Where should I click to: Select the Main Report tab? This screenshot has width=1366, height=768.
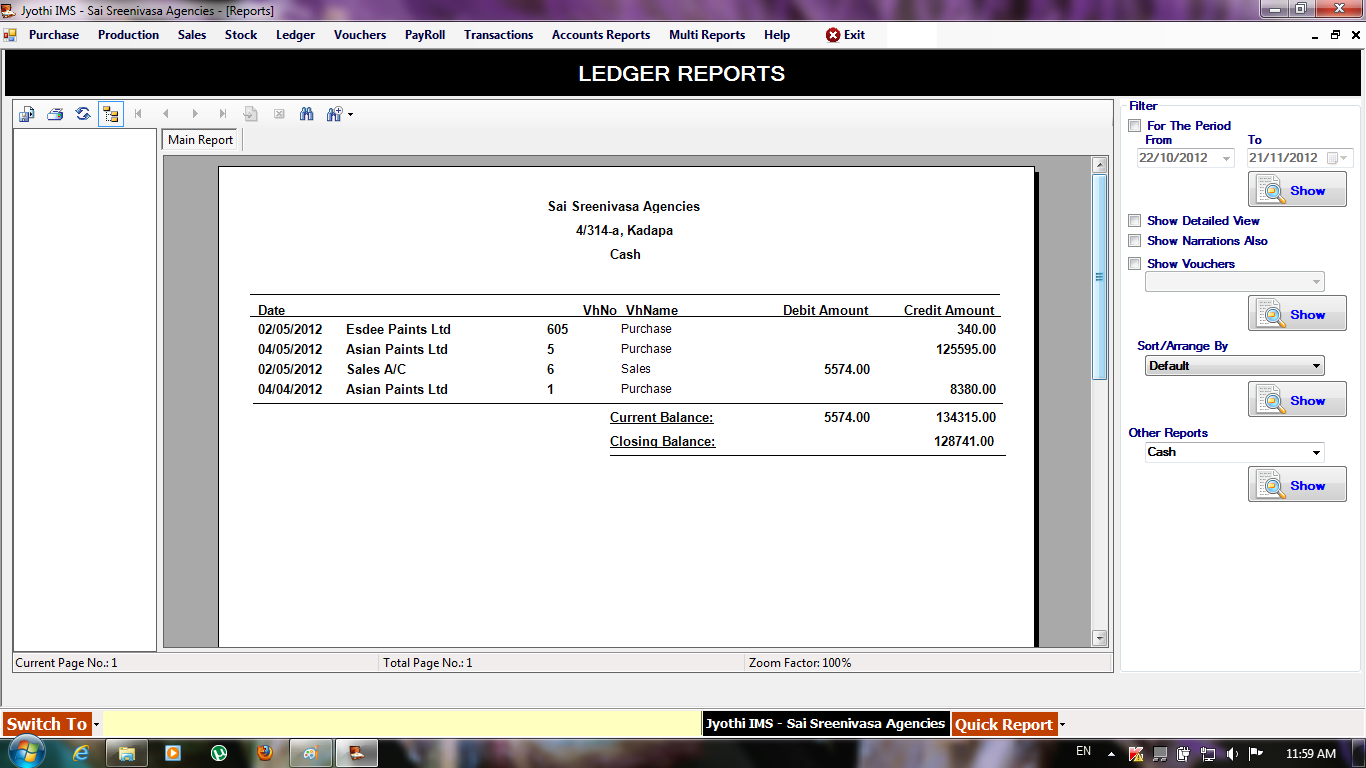click(x=200, y=140)
